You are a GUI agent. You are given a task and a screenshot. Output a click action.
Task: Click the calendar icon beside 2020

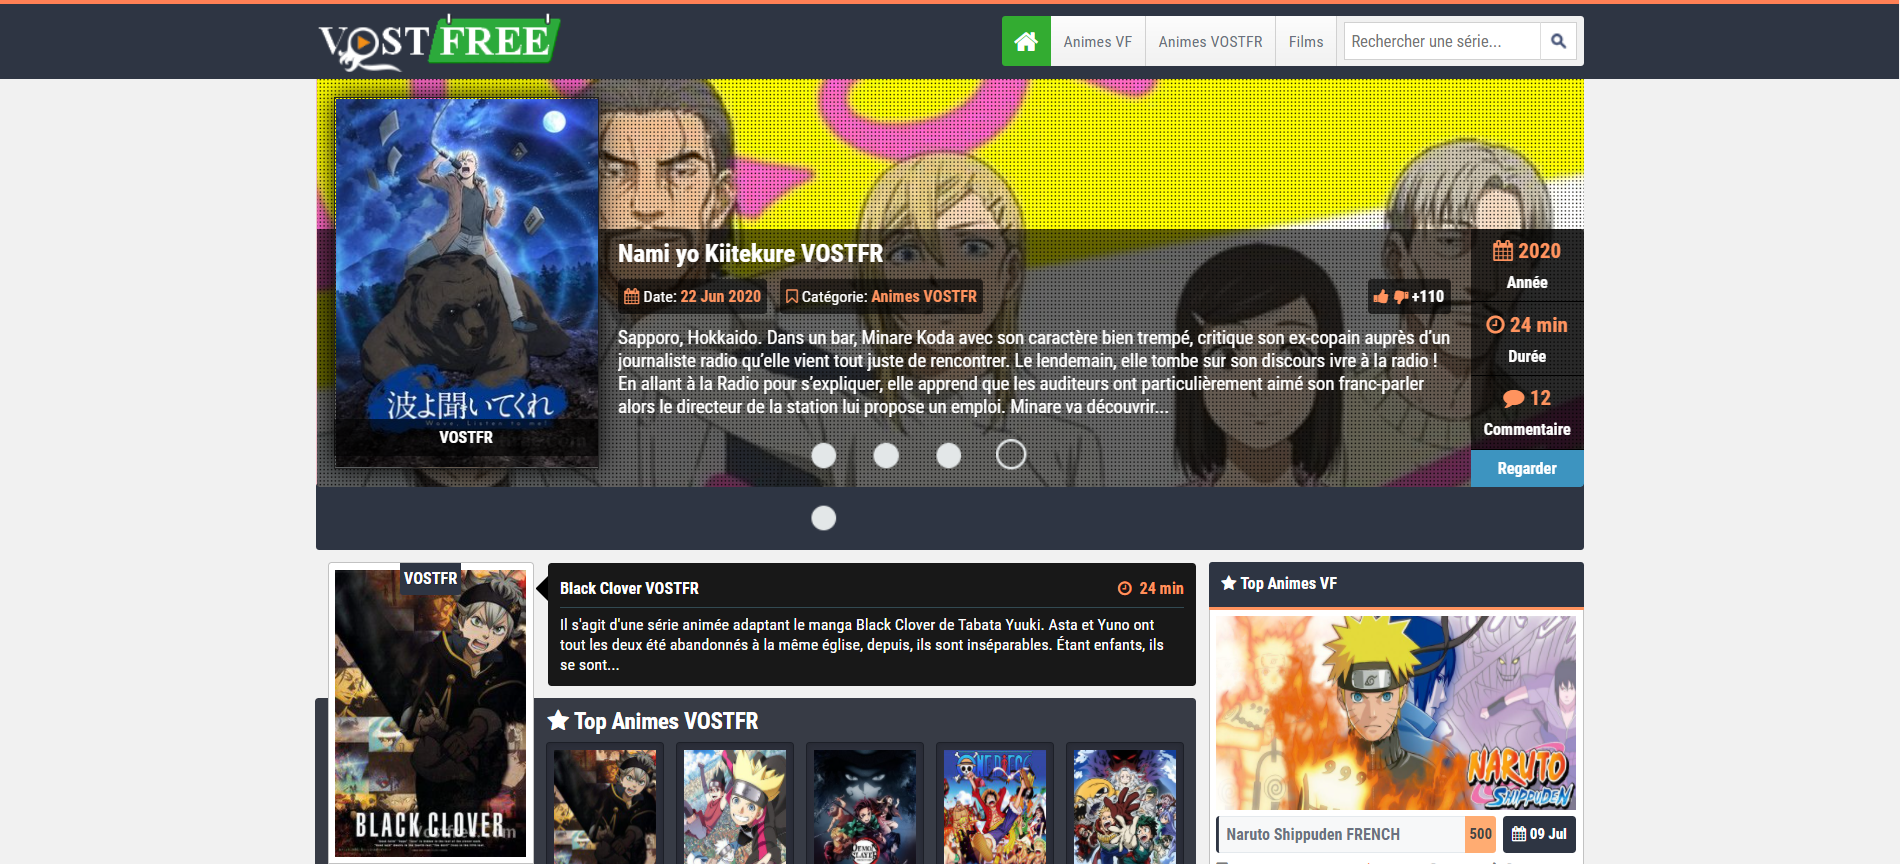[x=1503, y=251]
